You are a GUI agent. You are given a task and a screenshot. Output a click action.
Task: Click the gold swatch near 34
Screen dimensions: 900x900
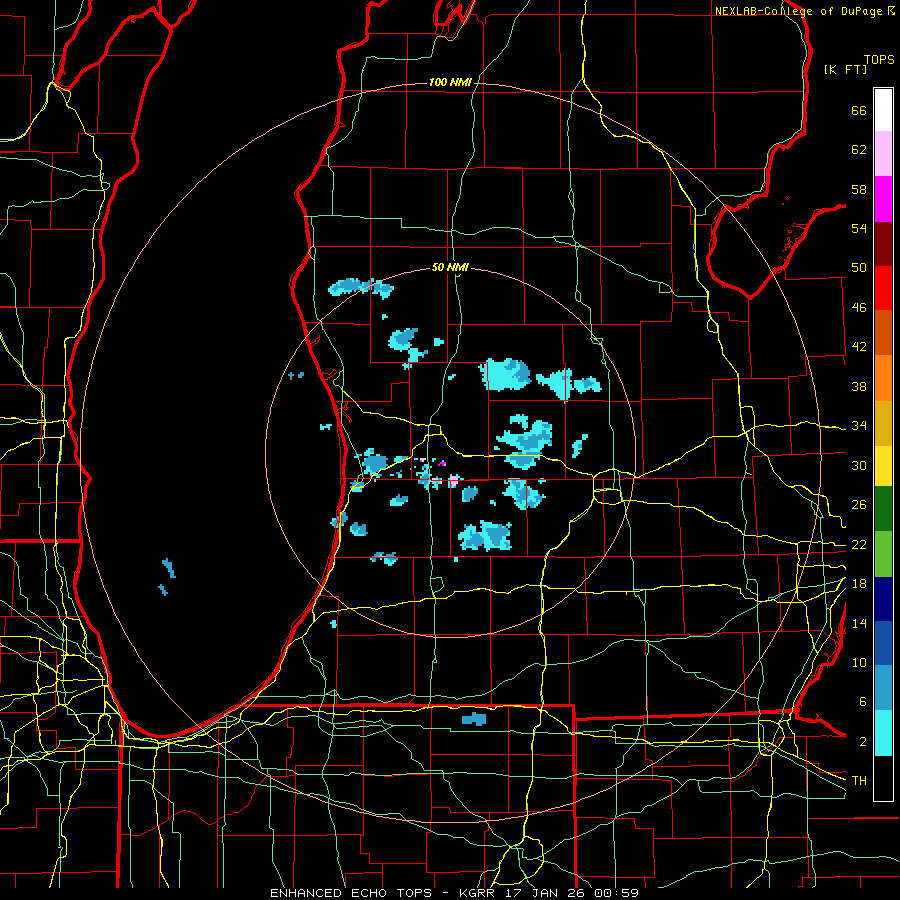883,423
